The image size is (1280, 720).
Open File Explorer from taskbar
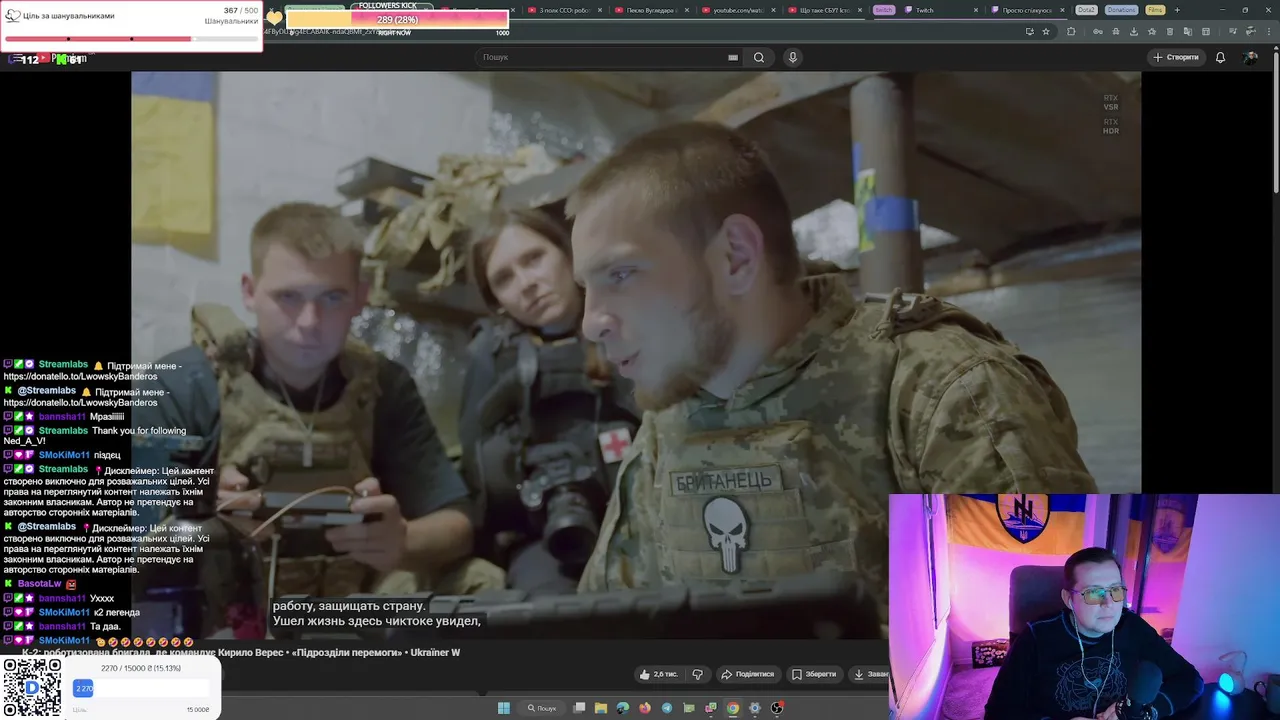[601, 708]
